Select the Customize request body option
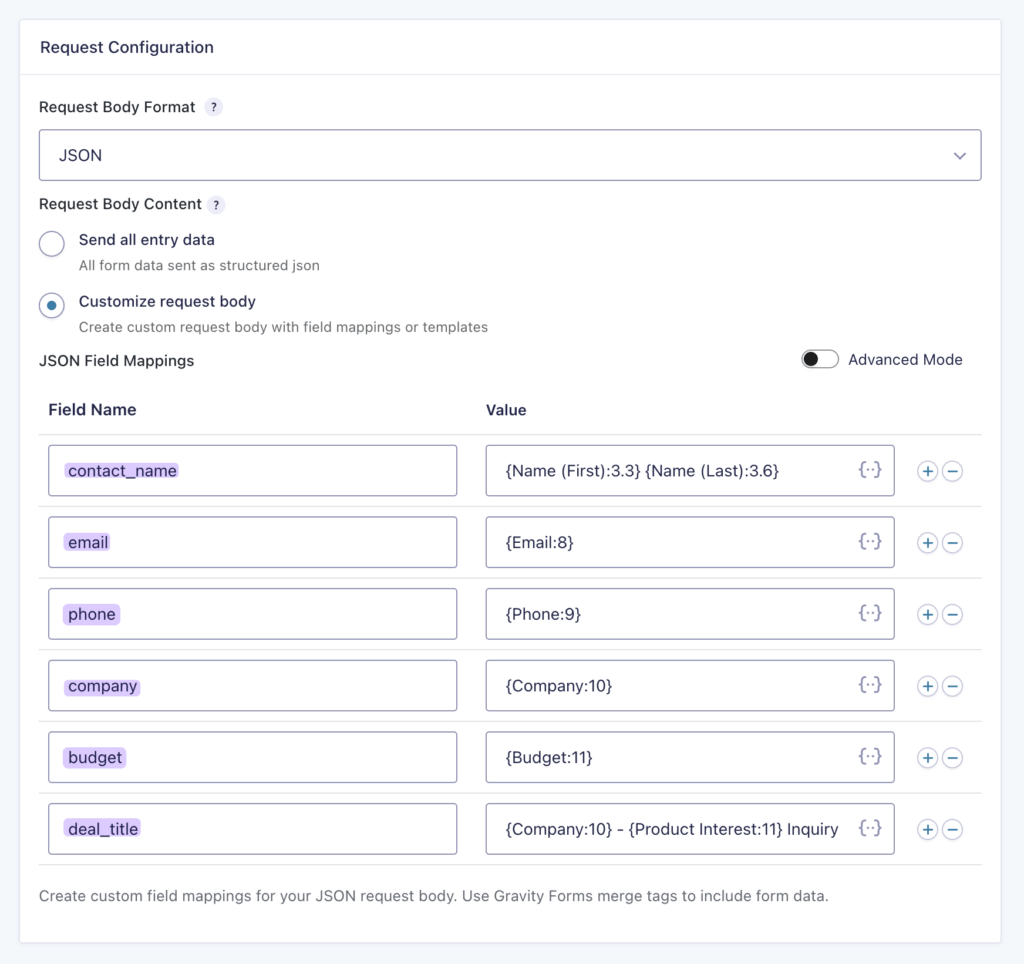The height and width of the screenshot is (964, 1024). point(51,305)
